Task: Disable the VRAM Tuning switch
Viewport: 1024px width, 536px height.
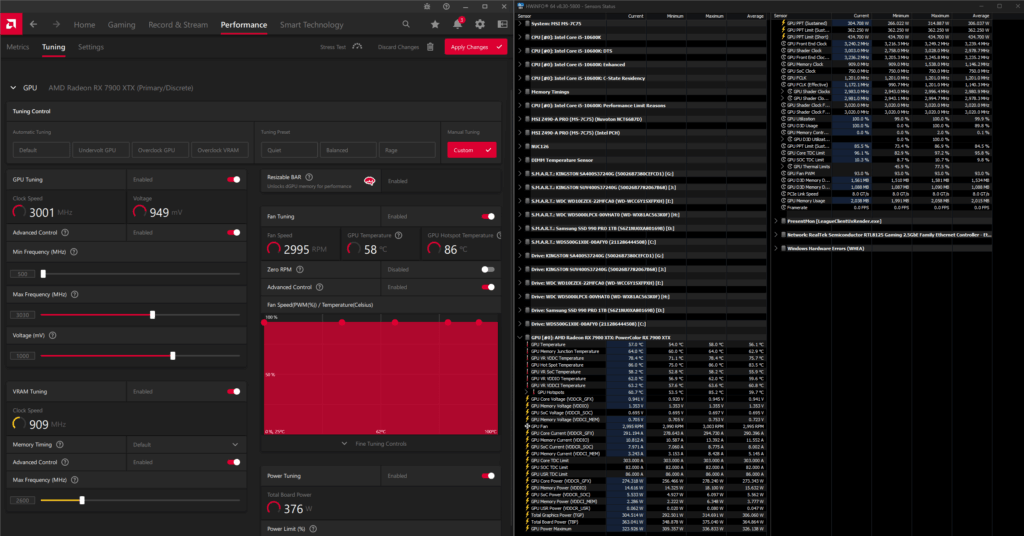Action: (x=233, y=392)
